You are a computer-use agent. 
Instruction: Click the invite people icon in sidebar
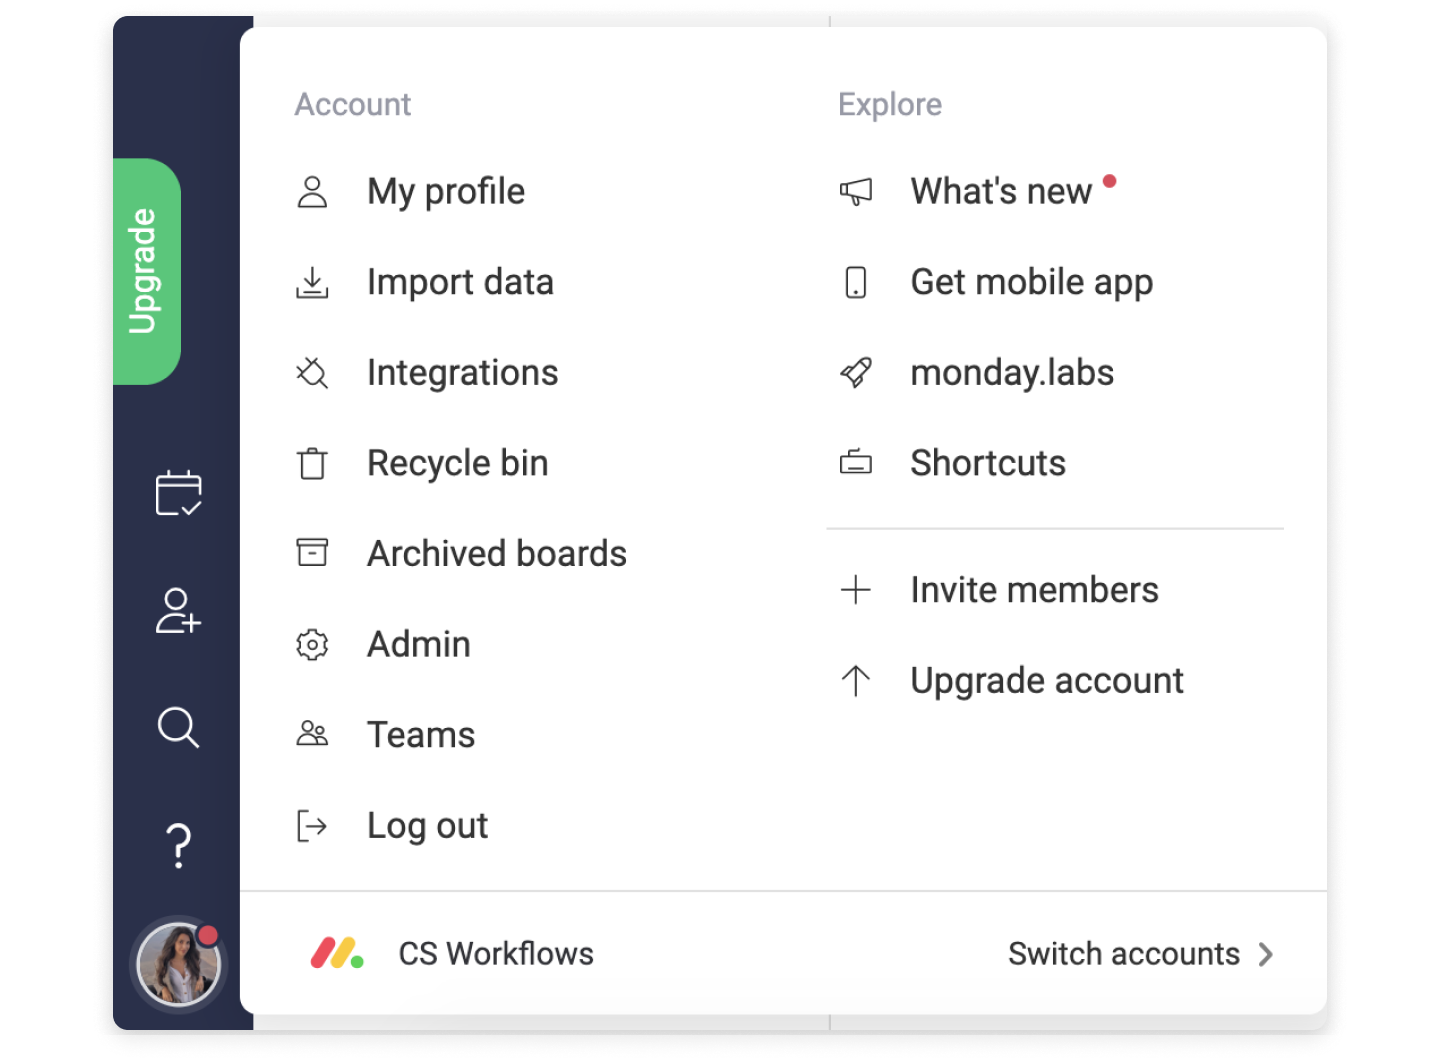coord(178,610)
